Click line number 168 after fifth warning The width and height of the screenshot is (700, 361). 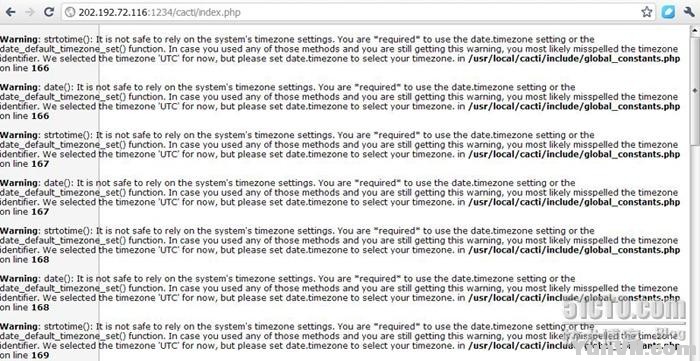(x=40, y=259)
